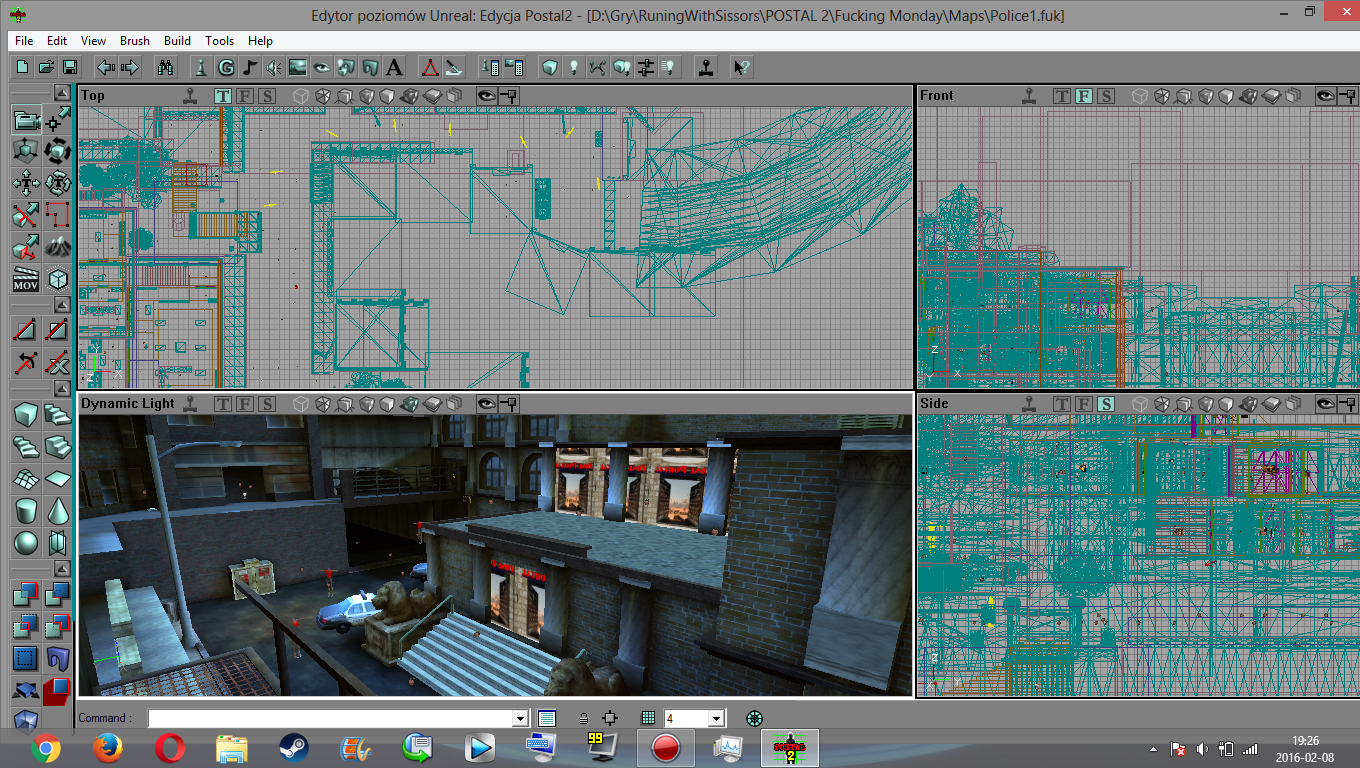
Task: Open the Group browser (G icon)
Action: [226, 67]
